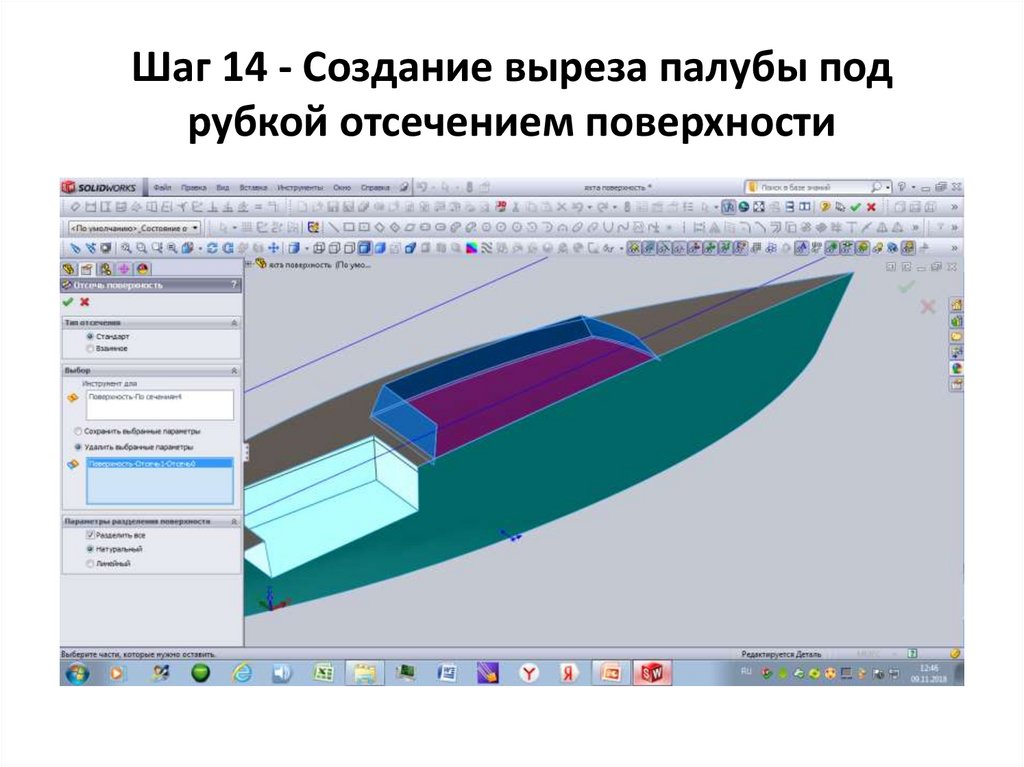1024x767 pixels.
Task: Open the Файл menu
Action: [162, 188]
